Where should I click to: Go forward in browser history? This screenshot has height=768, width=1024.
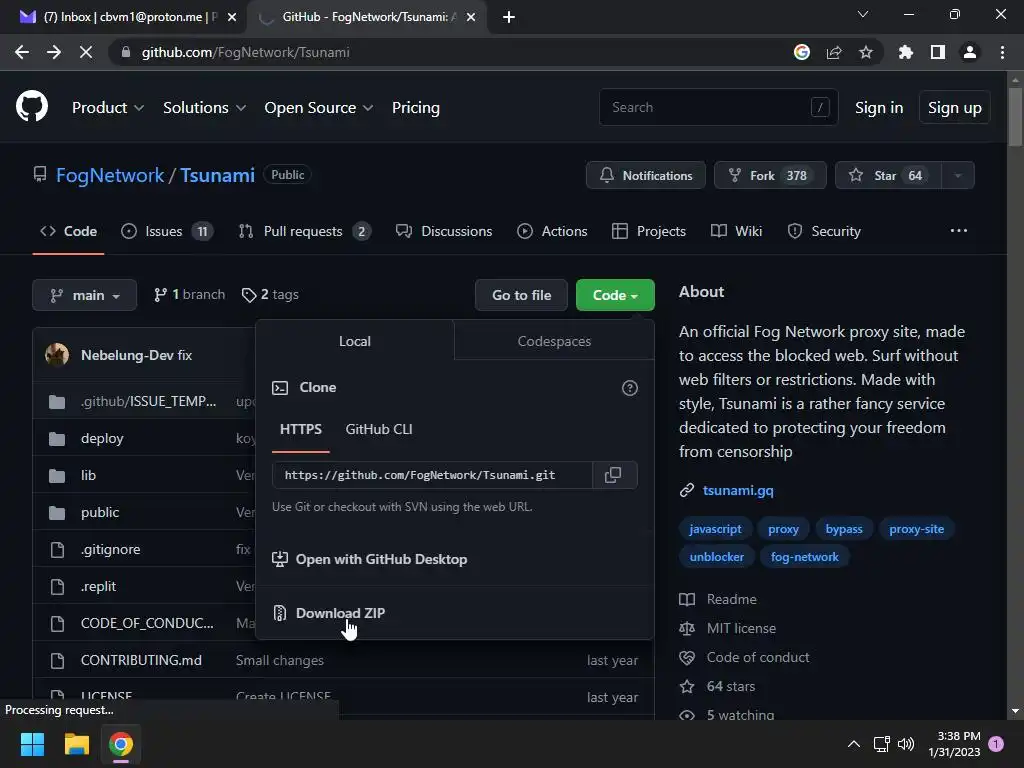[54, 52]
